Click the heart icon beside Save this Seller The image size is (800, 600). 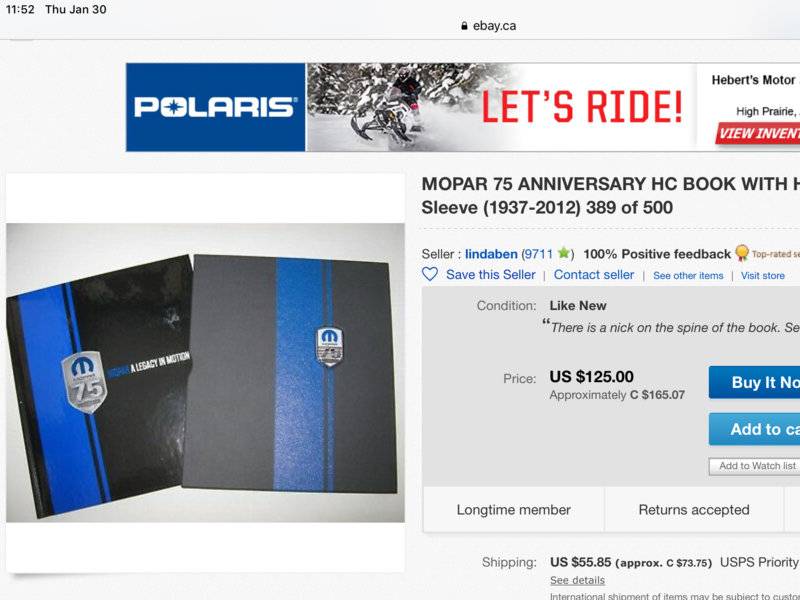click(430, 274)
